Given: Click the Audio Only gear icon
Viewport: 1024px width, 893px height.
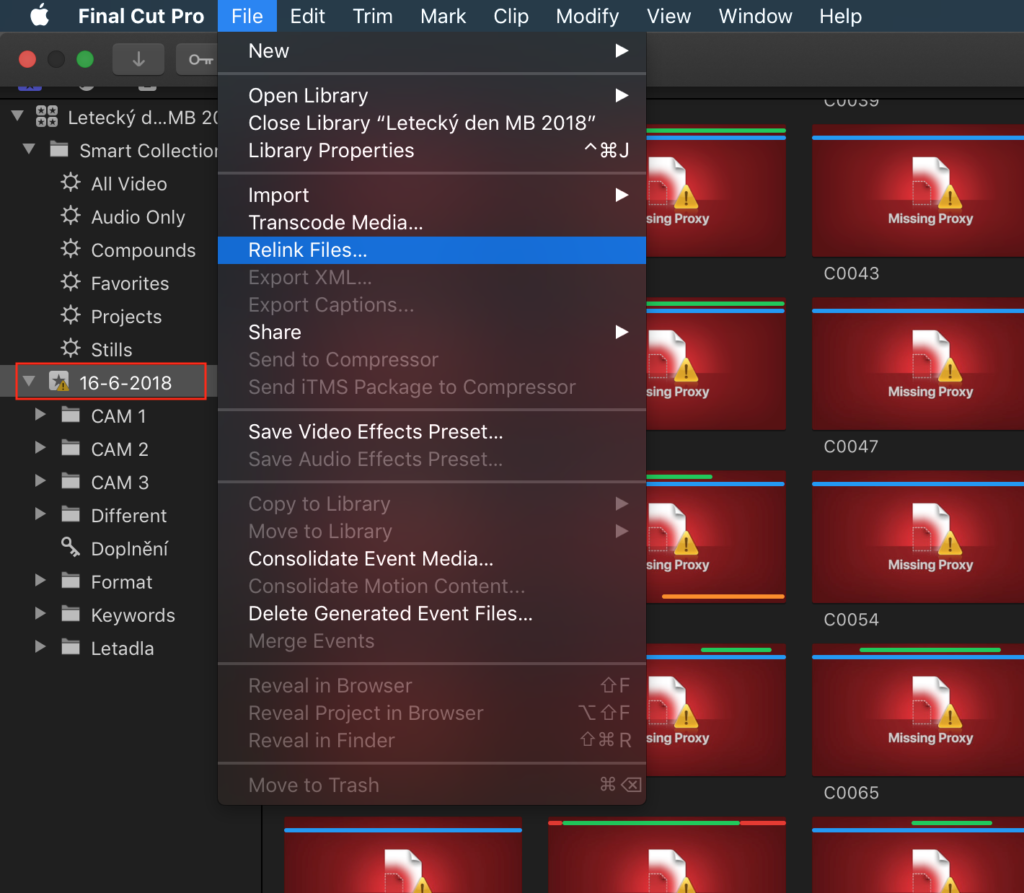Looking at the screenshot, I should pyautogui.click(x=71, y=216).
